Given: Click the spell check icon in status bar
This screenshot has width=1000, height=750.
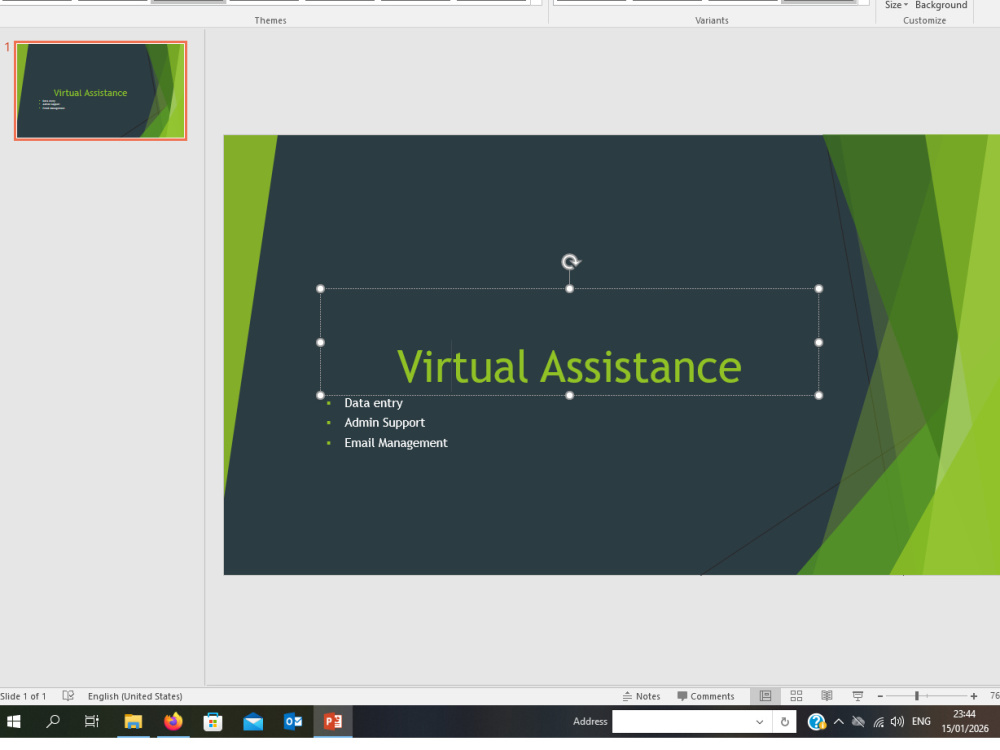Looking at the screenshot, I should coord(68,696).
